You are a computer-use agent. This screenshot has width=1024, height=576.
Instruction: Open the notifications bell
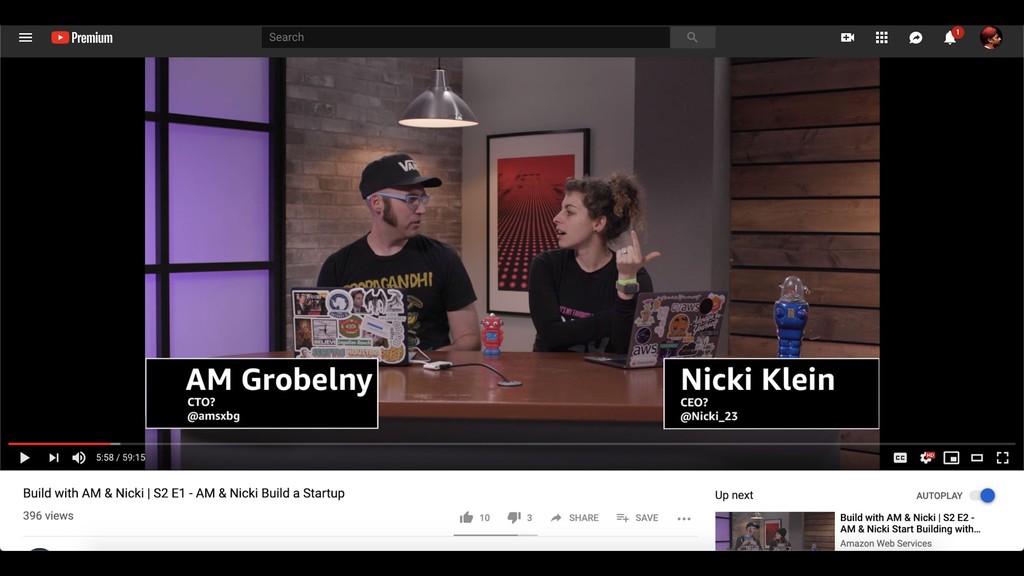pyautogui.click(x=950, y=38)
